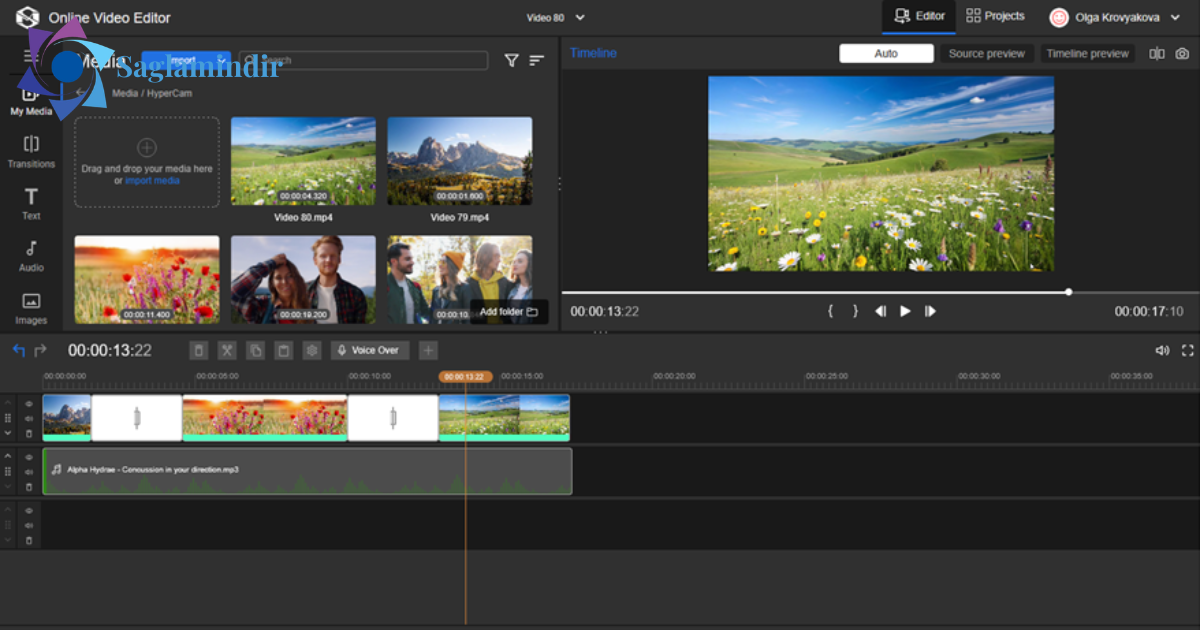Click the filter media funnel icon

coord(511,61)
